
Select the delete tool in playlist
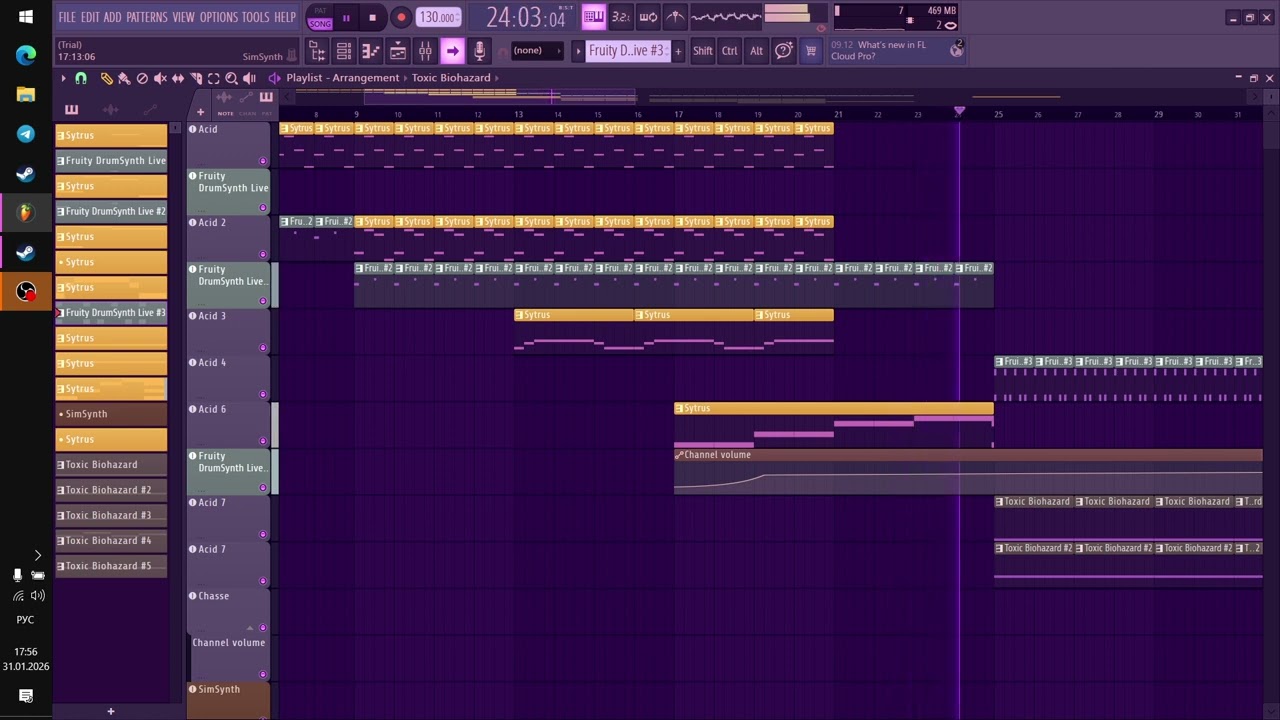click(142, 78)
